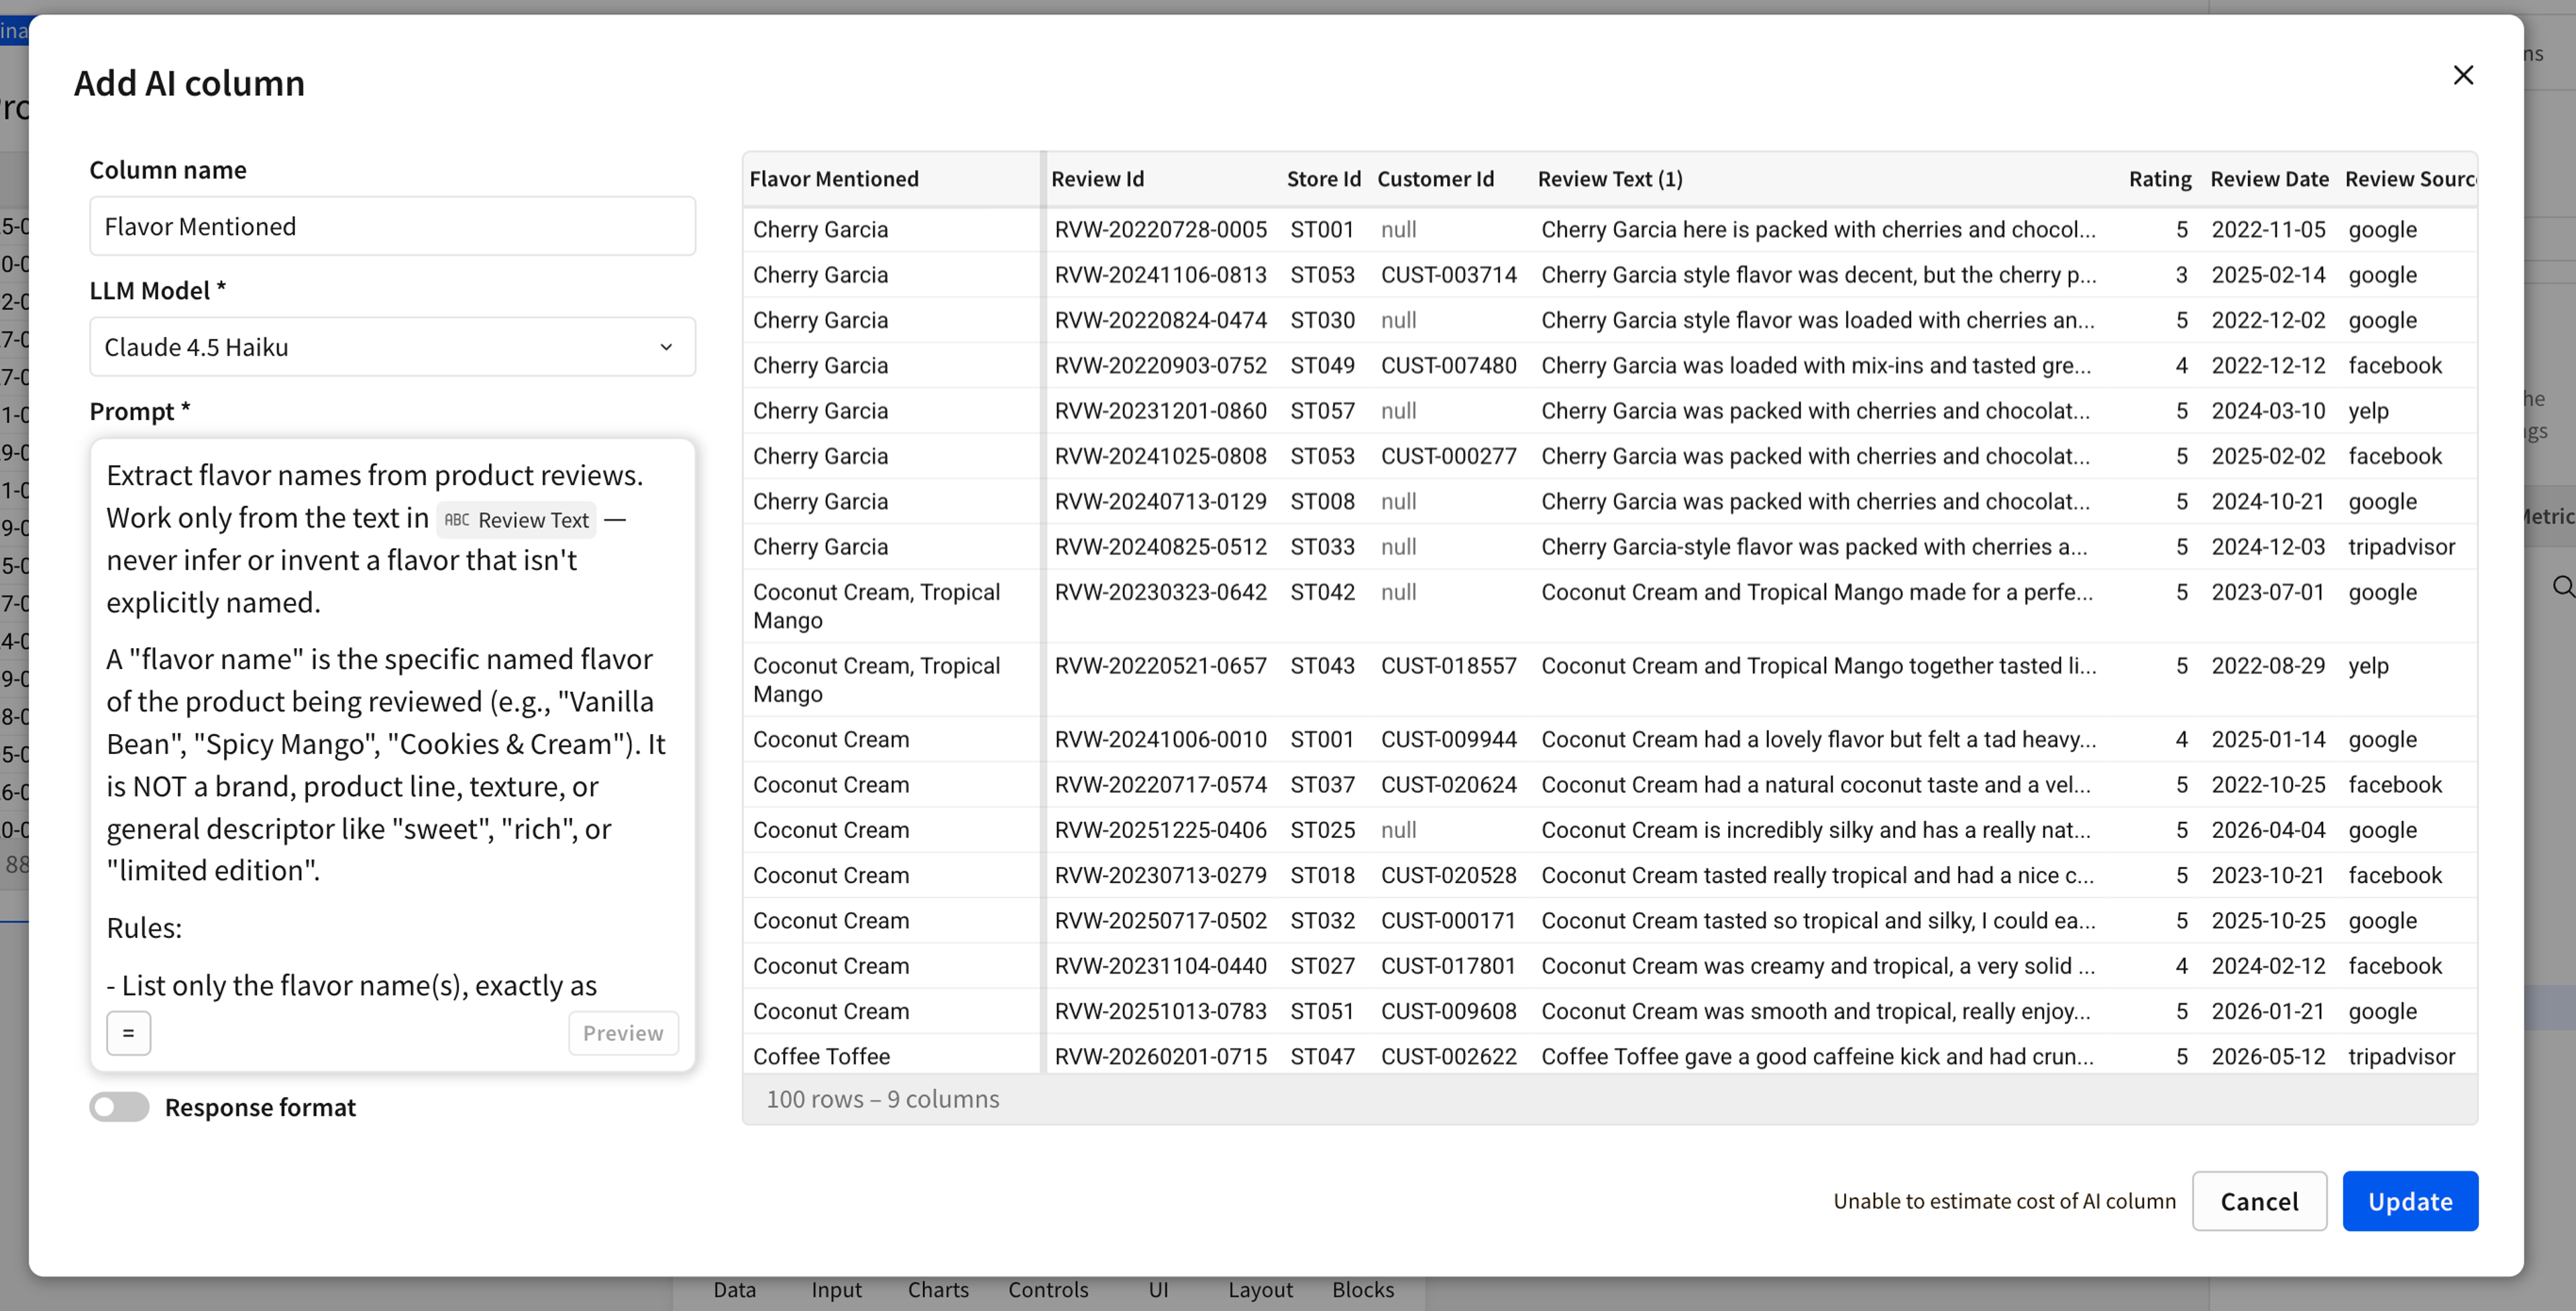Click the cost estimate message text
The width and height of the screenshot is (2576, 1311).
click(x=2004, y=1201)
